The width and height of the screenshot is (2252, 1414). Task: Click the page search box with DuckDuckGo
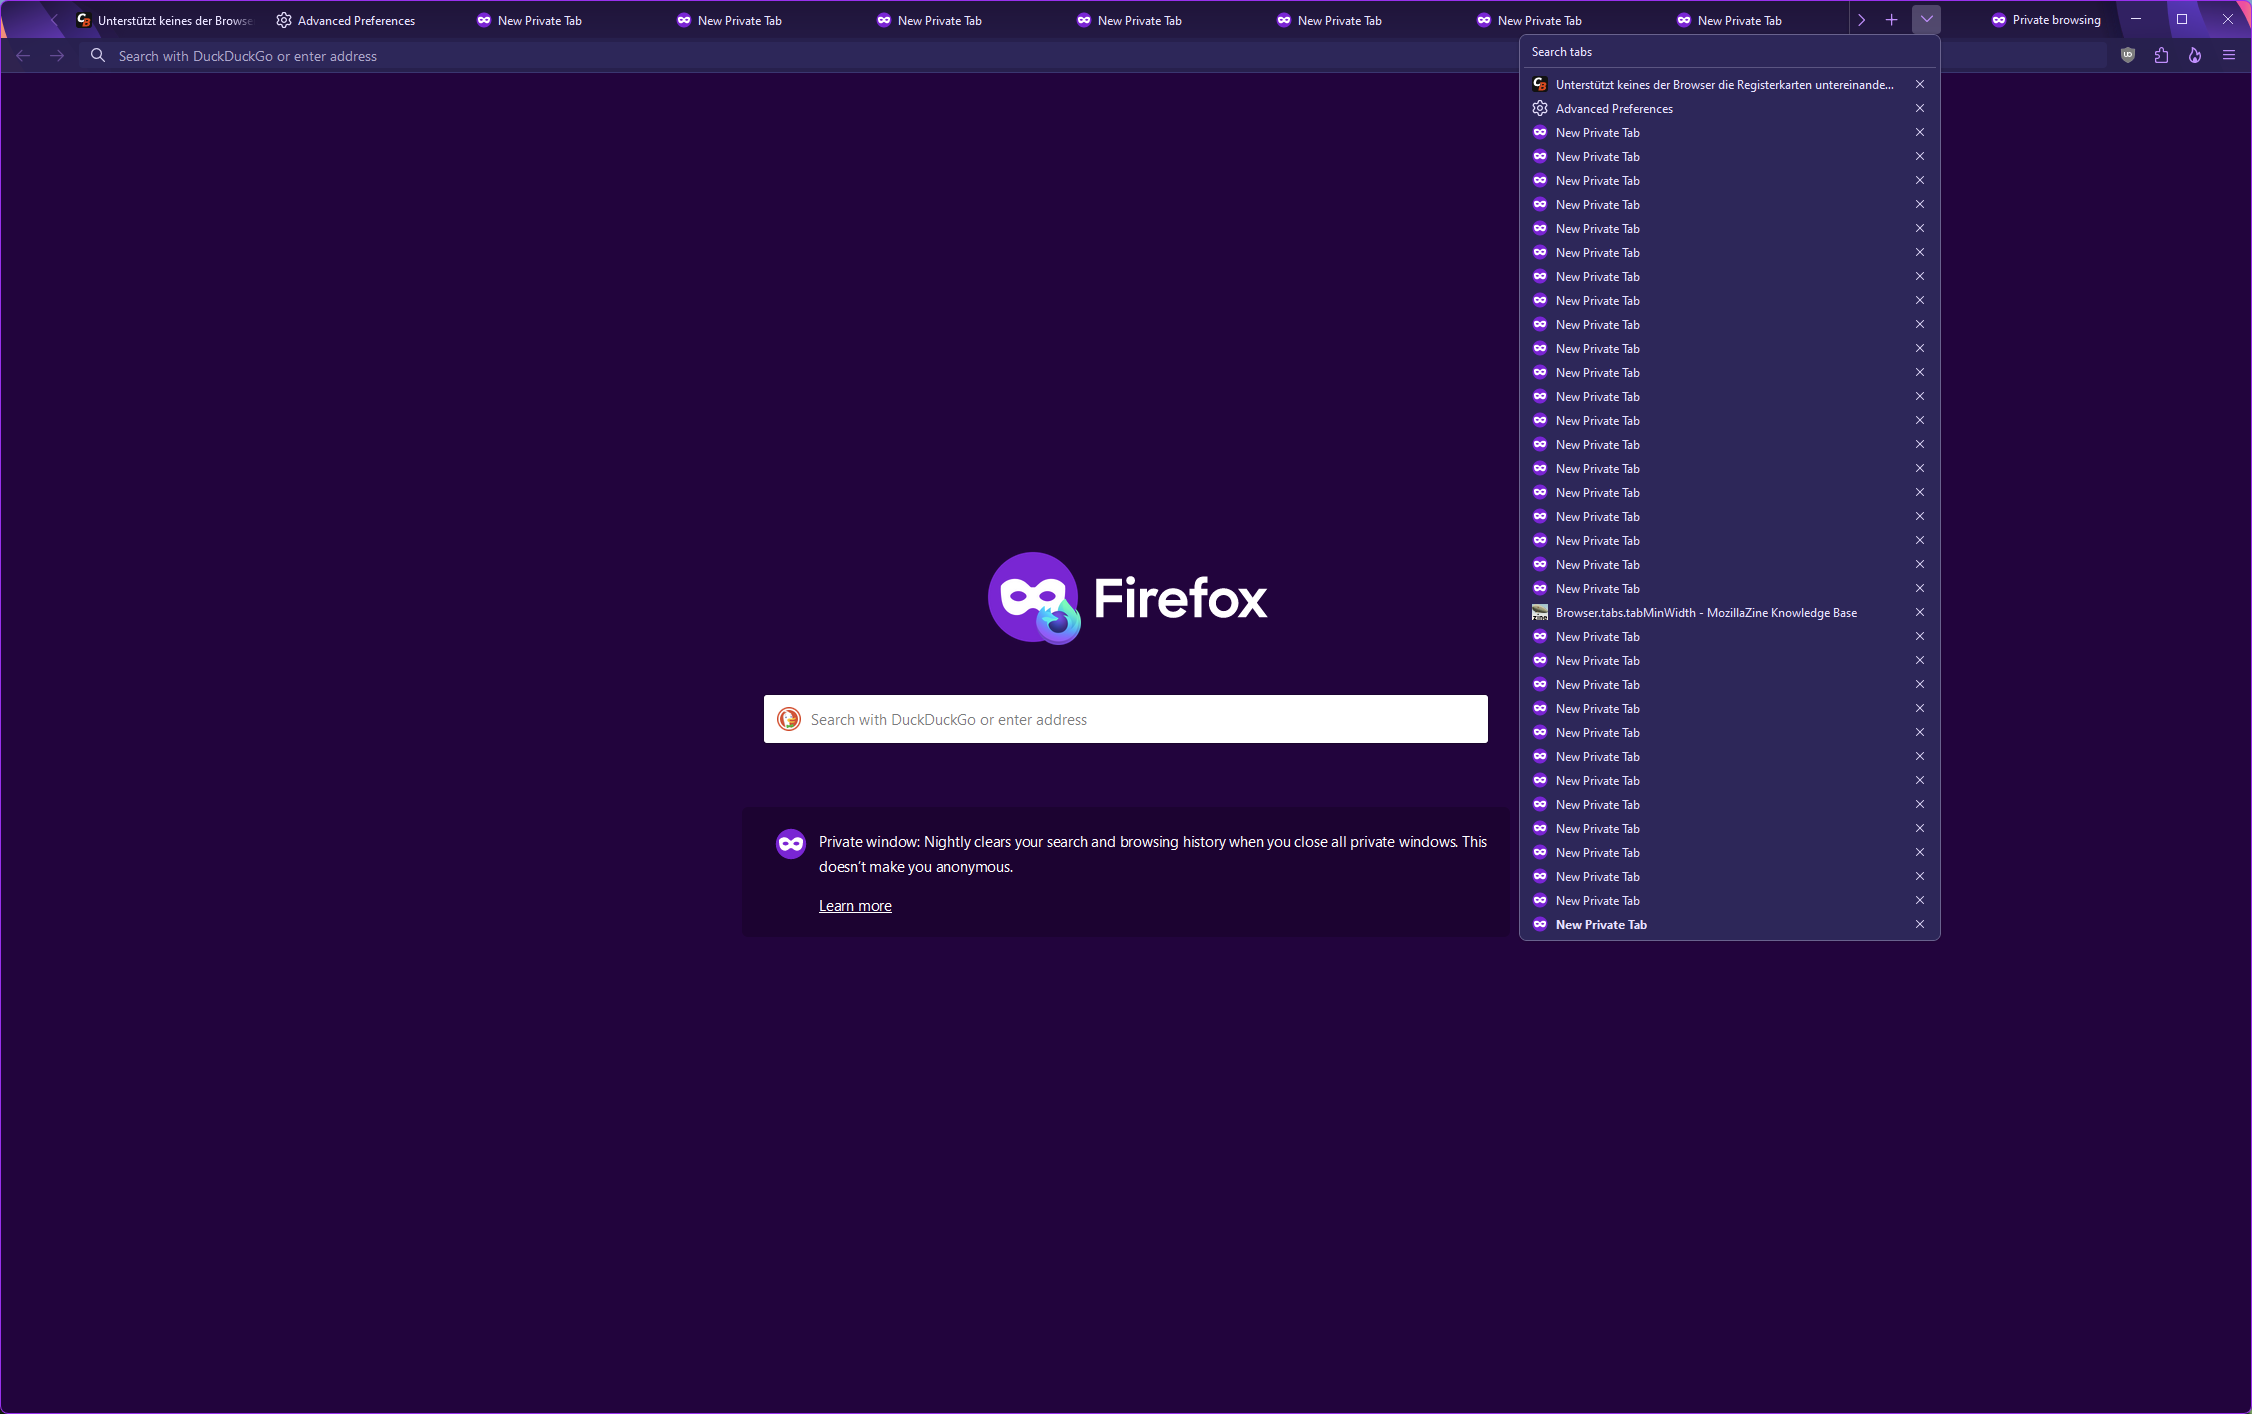[1126, 719]
